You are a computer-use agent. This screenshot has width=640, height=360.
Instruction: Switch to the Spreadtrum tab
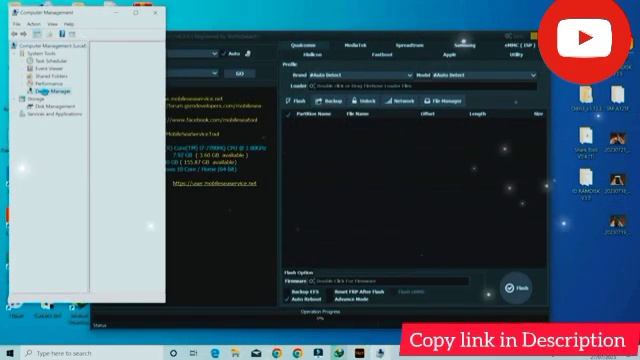click(409, 45)
